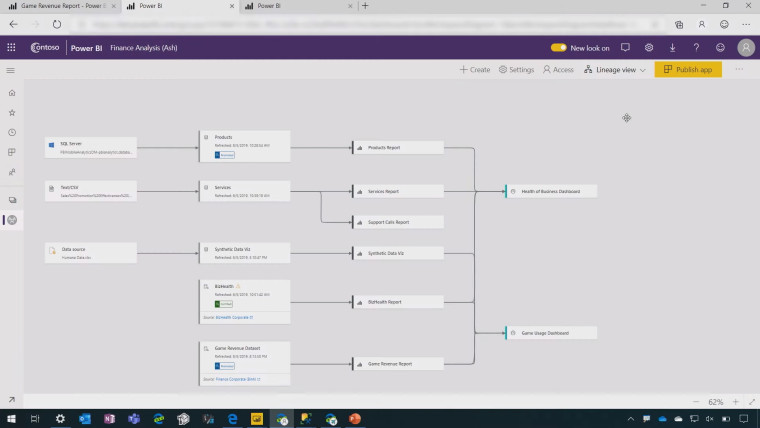Click the Publish app button
This screenshot has width=760, height=428.
pyautogui.click(x=688, y=69)
